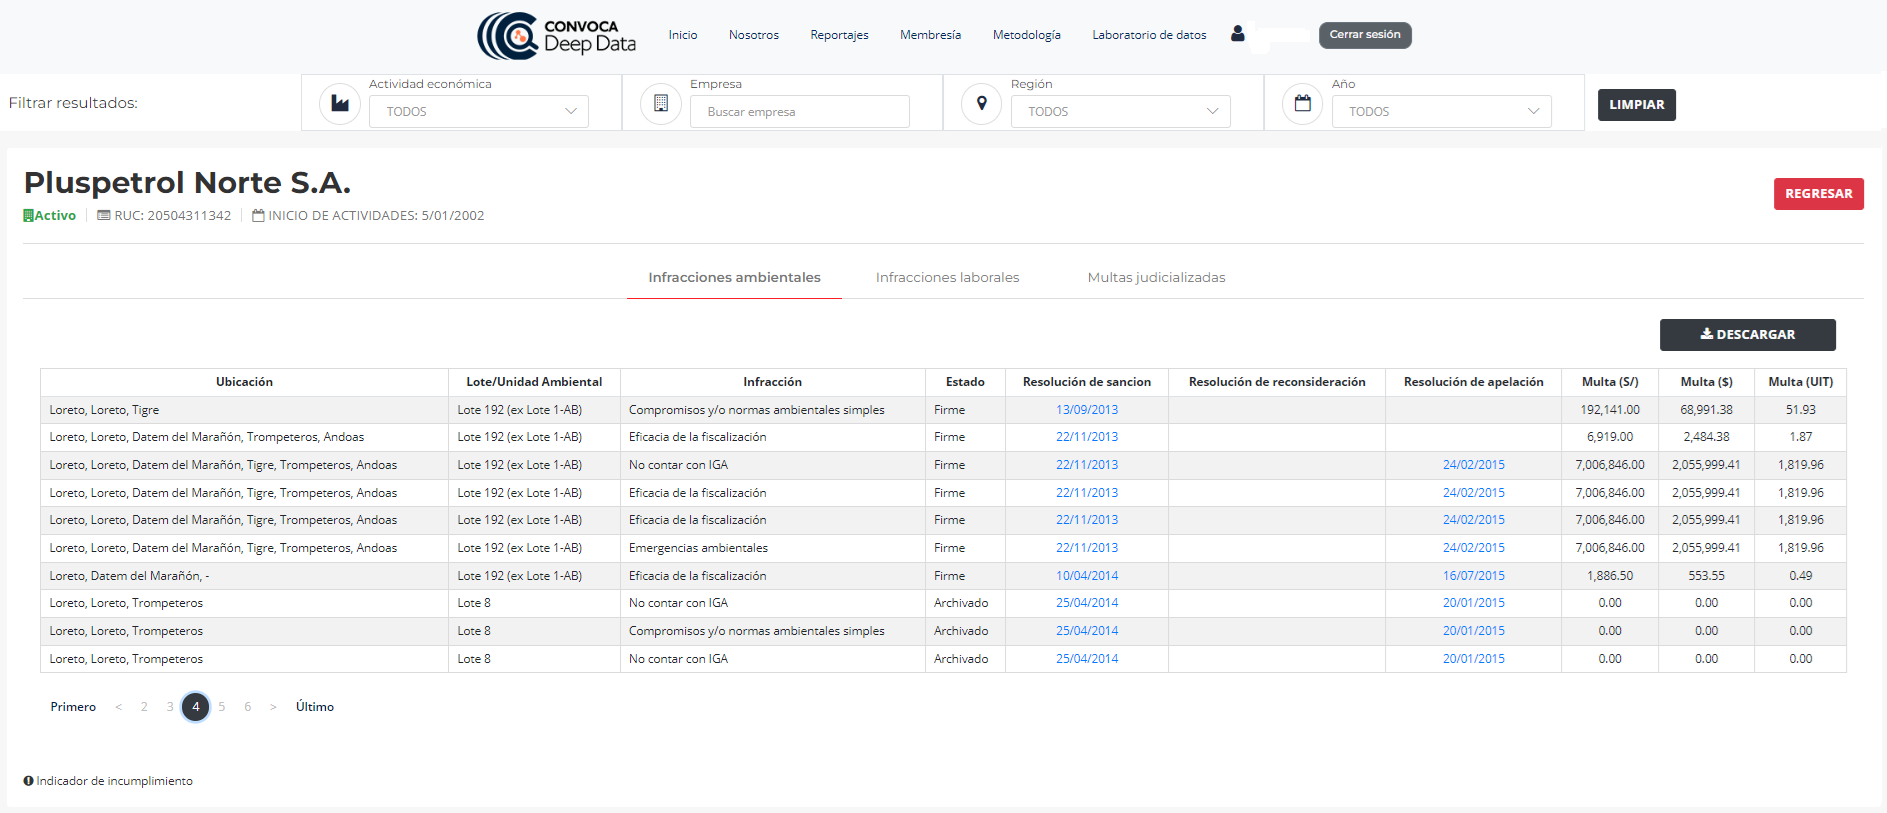Click the current page 4 indicator
Viewport: 1887px width, 813px height.
(x=196, y=707)
